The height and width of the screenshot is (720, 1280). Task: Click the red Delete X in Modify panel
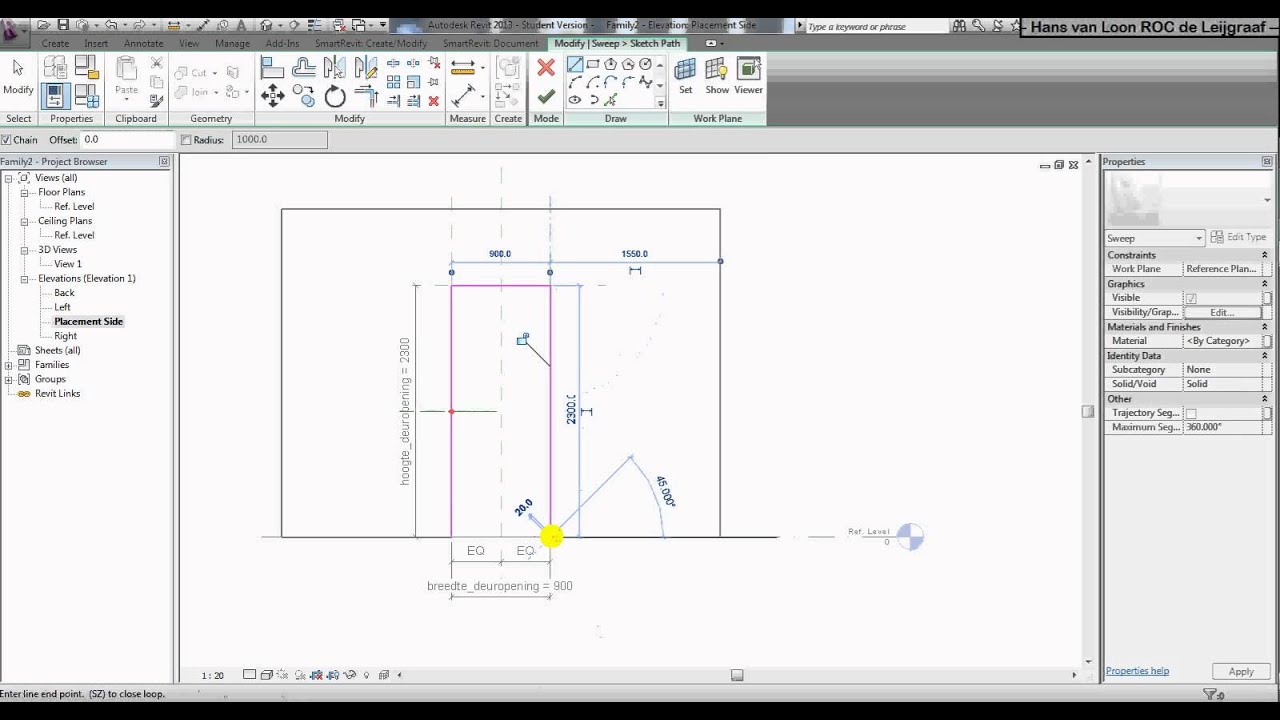point(434,100)
